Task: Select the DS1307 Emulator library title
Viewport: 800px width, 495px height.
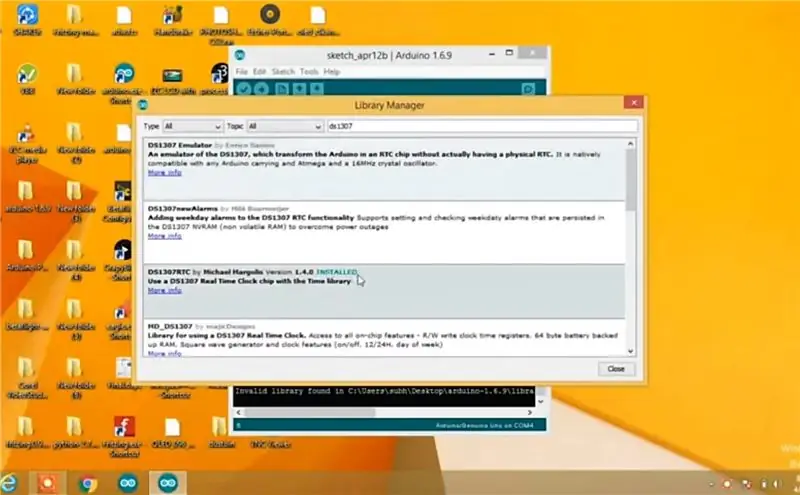Action: (x=180, y=145)
